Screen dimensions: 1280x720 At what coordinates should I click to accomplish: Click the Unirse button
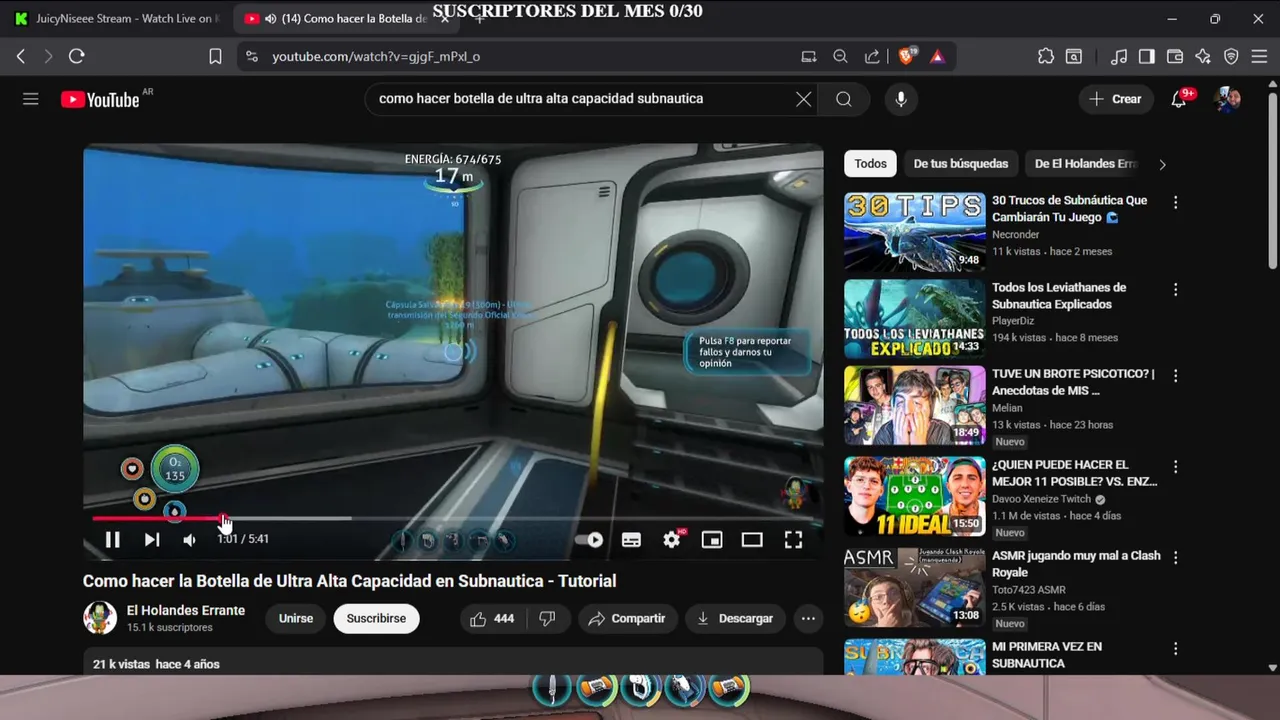click(x=296, y=619)
